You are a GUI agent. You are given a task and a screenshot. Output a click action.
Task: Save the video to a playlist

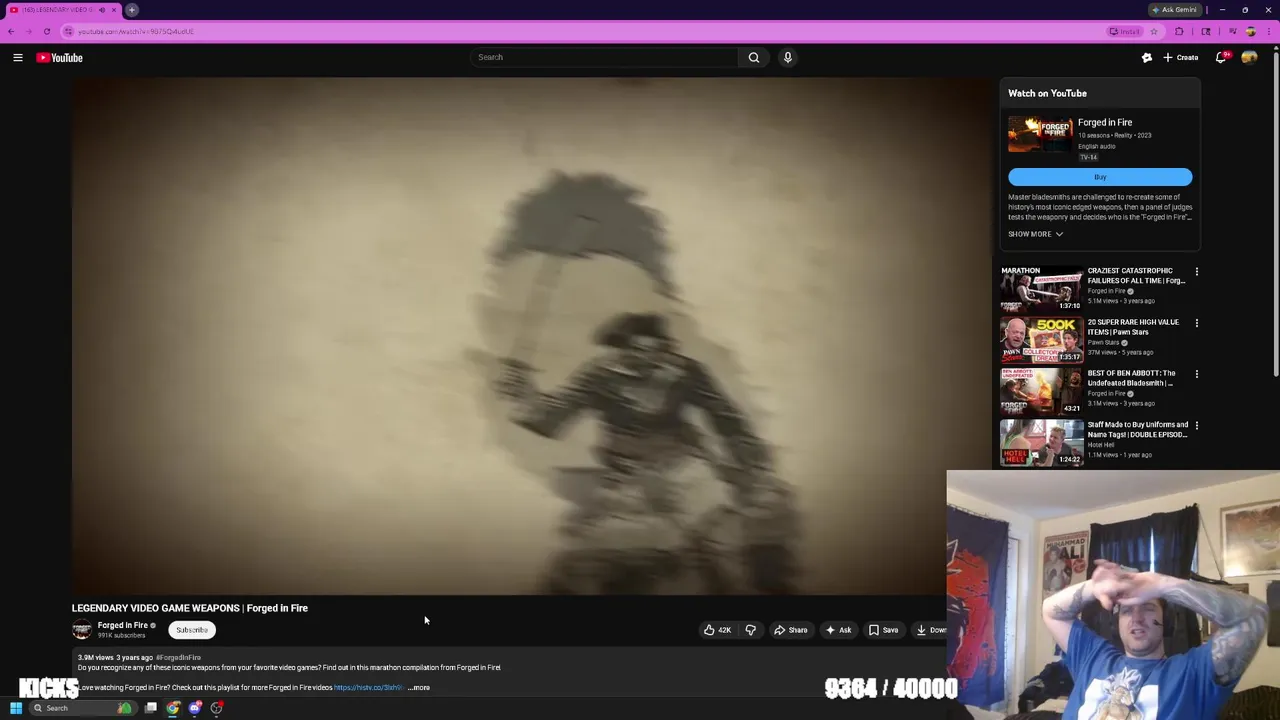pos(883,630)
